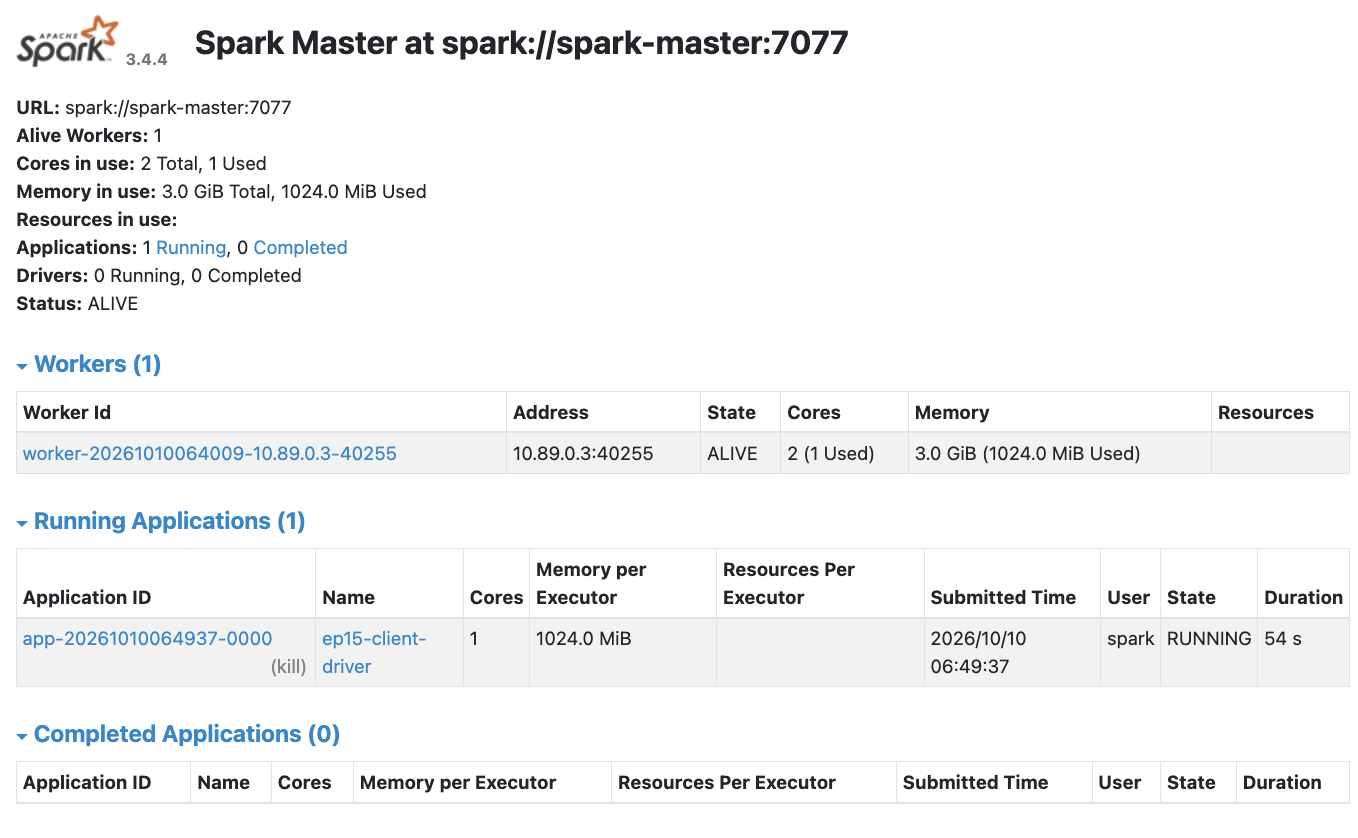This screenshot has height=838, width=1358.
Task: Open application app-20261010064937-0000
Action: click(147, 638)
